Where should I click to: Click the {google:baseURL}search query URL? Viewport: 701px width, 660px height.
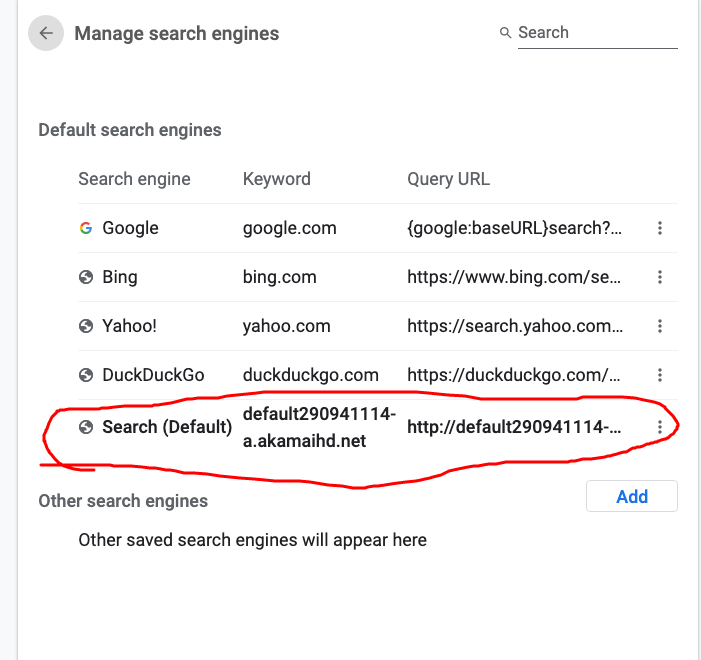coord(514,228)
